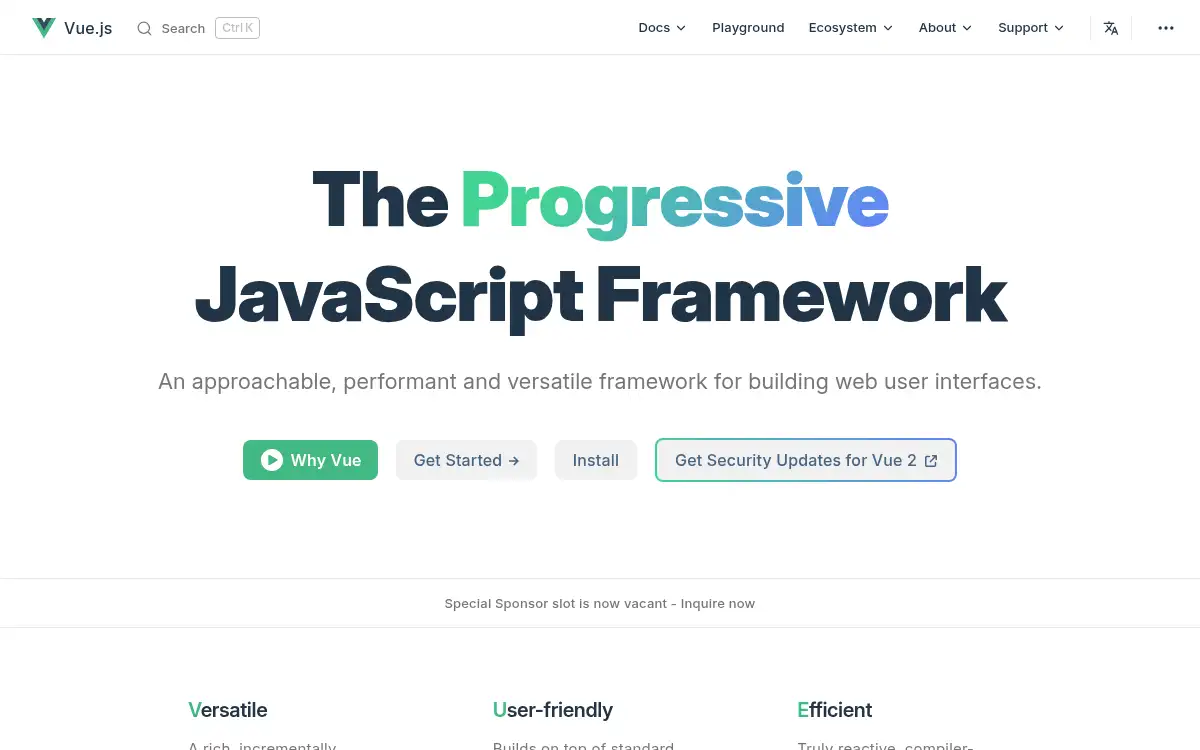This screenshot has height=750, width=1200.
Task: Click the Ctrl K shortcut badge
Action: pos(237,28)
